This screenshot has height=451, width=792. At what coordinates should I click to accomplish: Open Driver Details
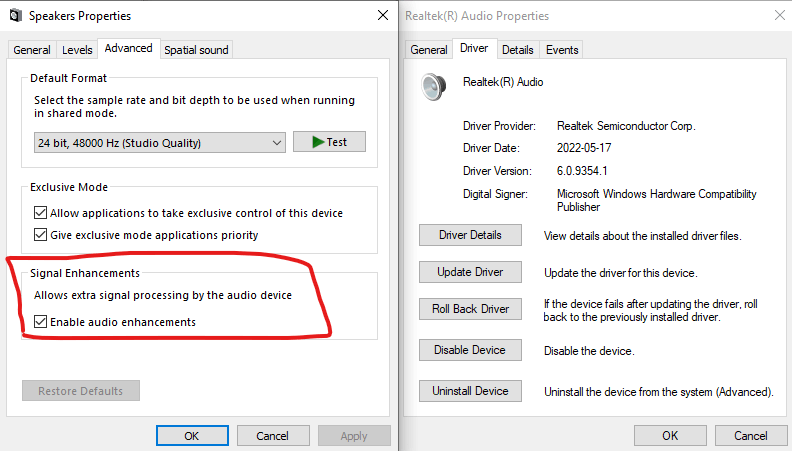(x=470, y=235)
